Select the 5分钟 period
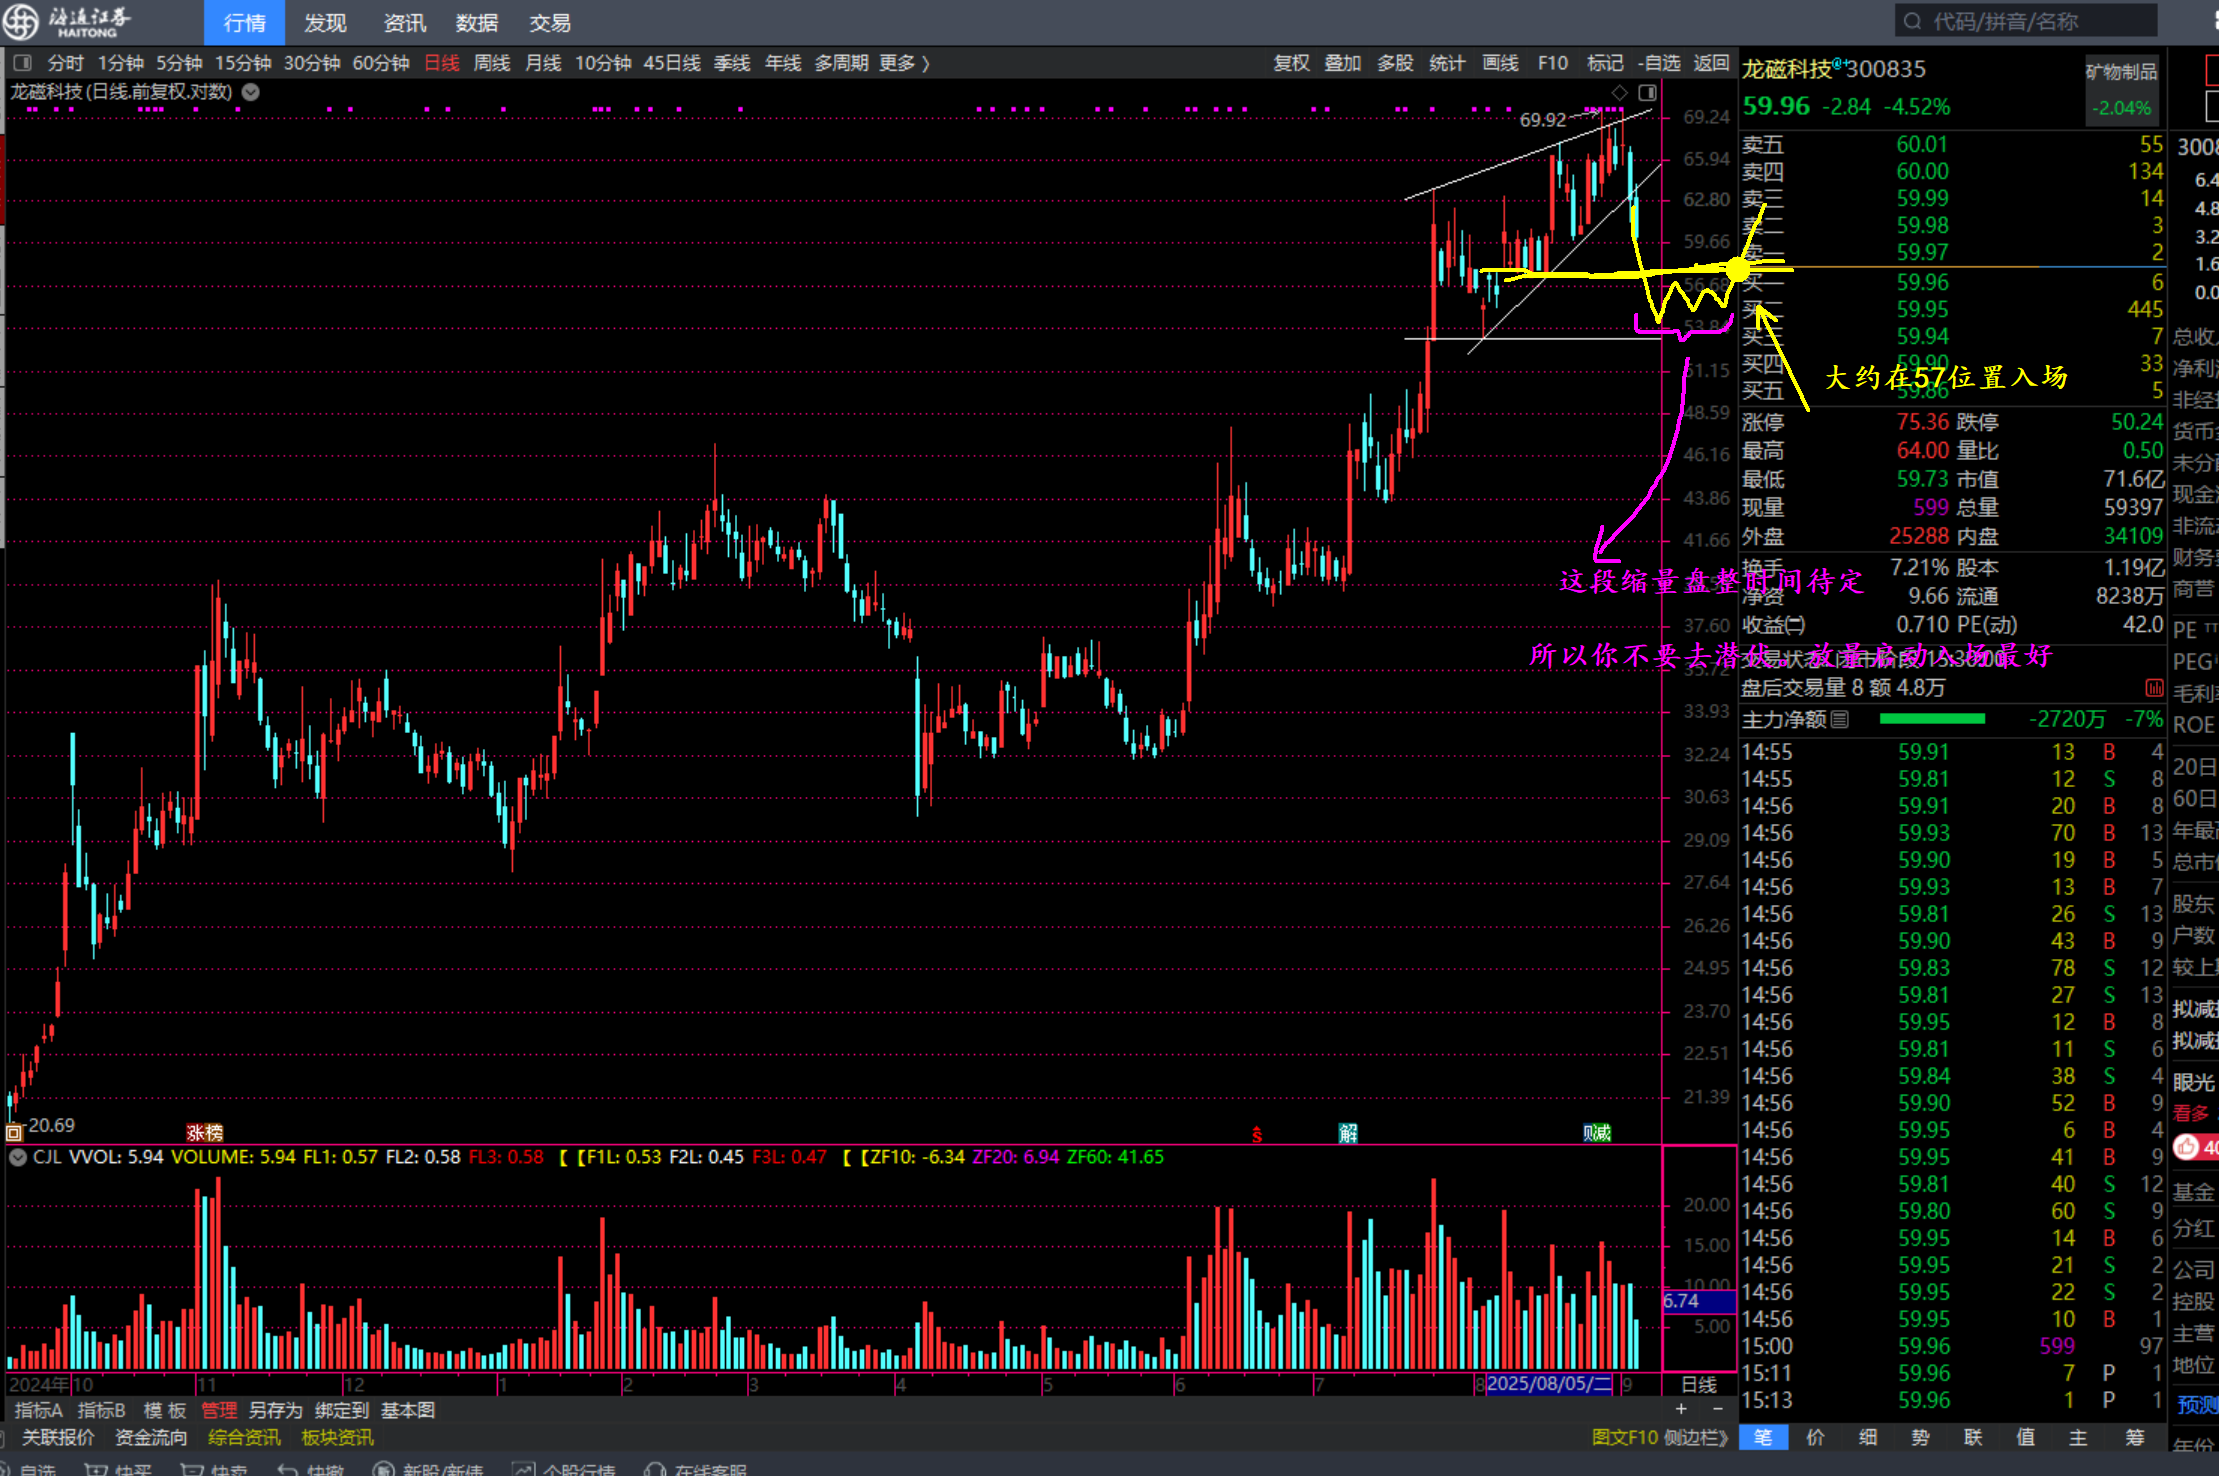2219x1476 pixels. tap(179, 63)
